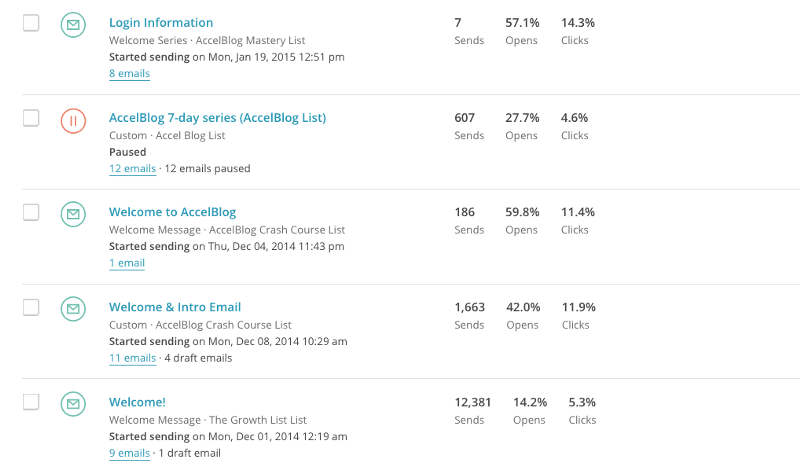This screenshot has width=800, height=464.
Task: Click the envelope icon for Login Information
Action: 73,25
